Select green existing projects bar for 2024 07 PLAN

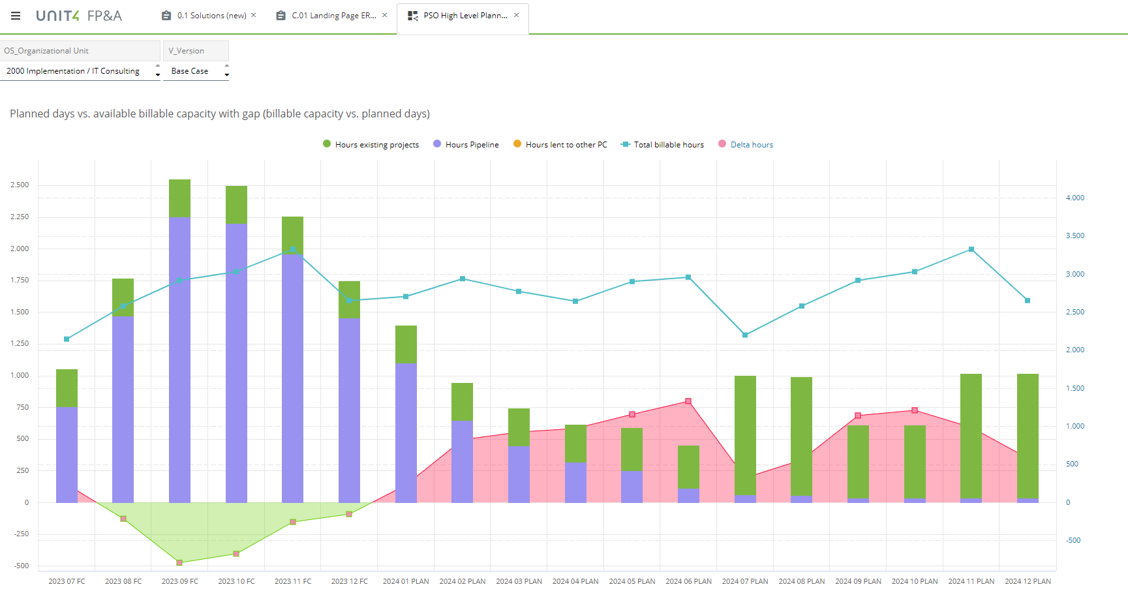point(745,435)
